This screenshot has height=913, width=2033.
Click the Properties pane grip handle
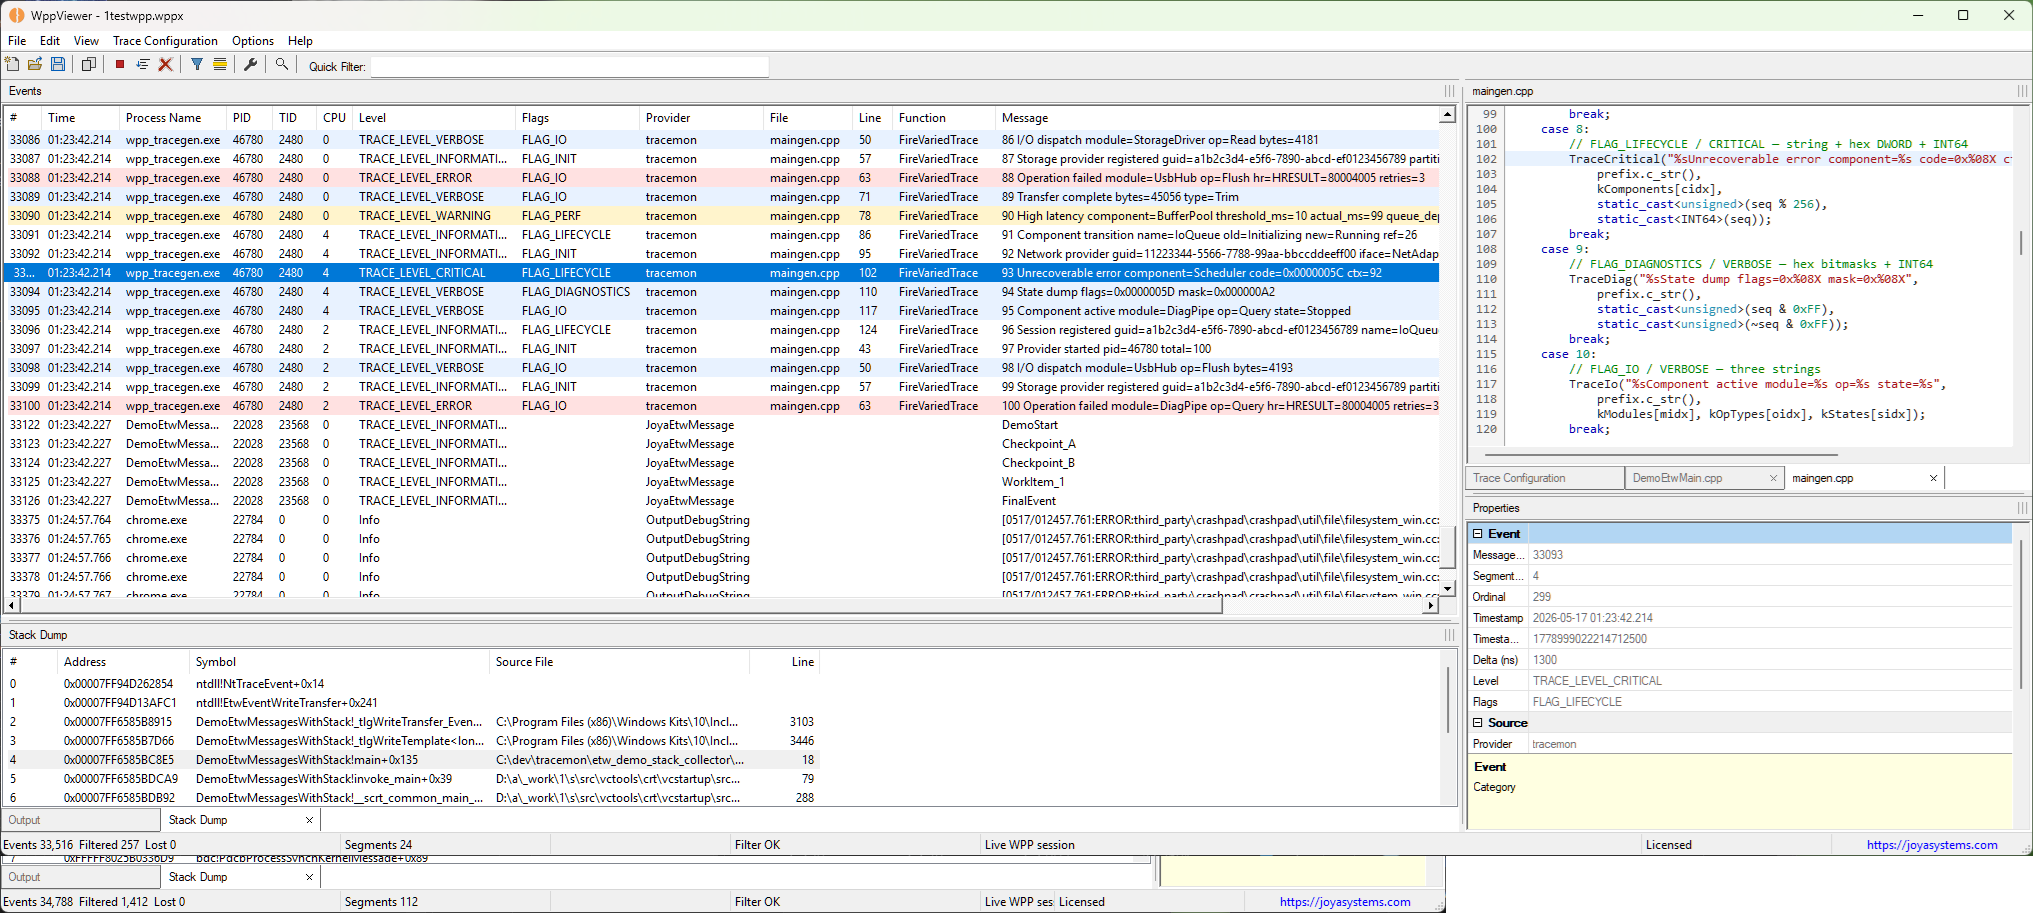[2022, 508]
